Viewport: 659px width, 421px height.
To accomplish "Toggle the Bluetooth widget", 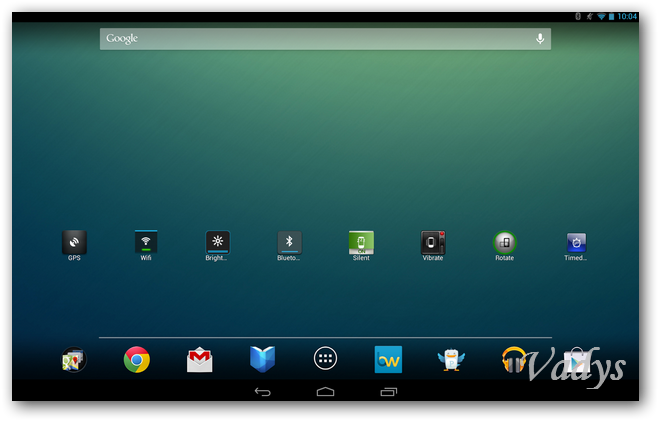I will click(x=289, y=242).
